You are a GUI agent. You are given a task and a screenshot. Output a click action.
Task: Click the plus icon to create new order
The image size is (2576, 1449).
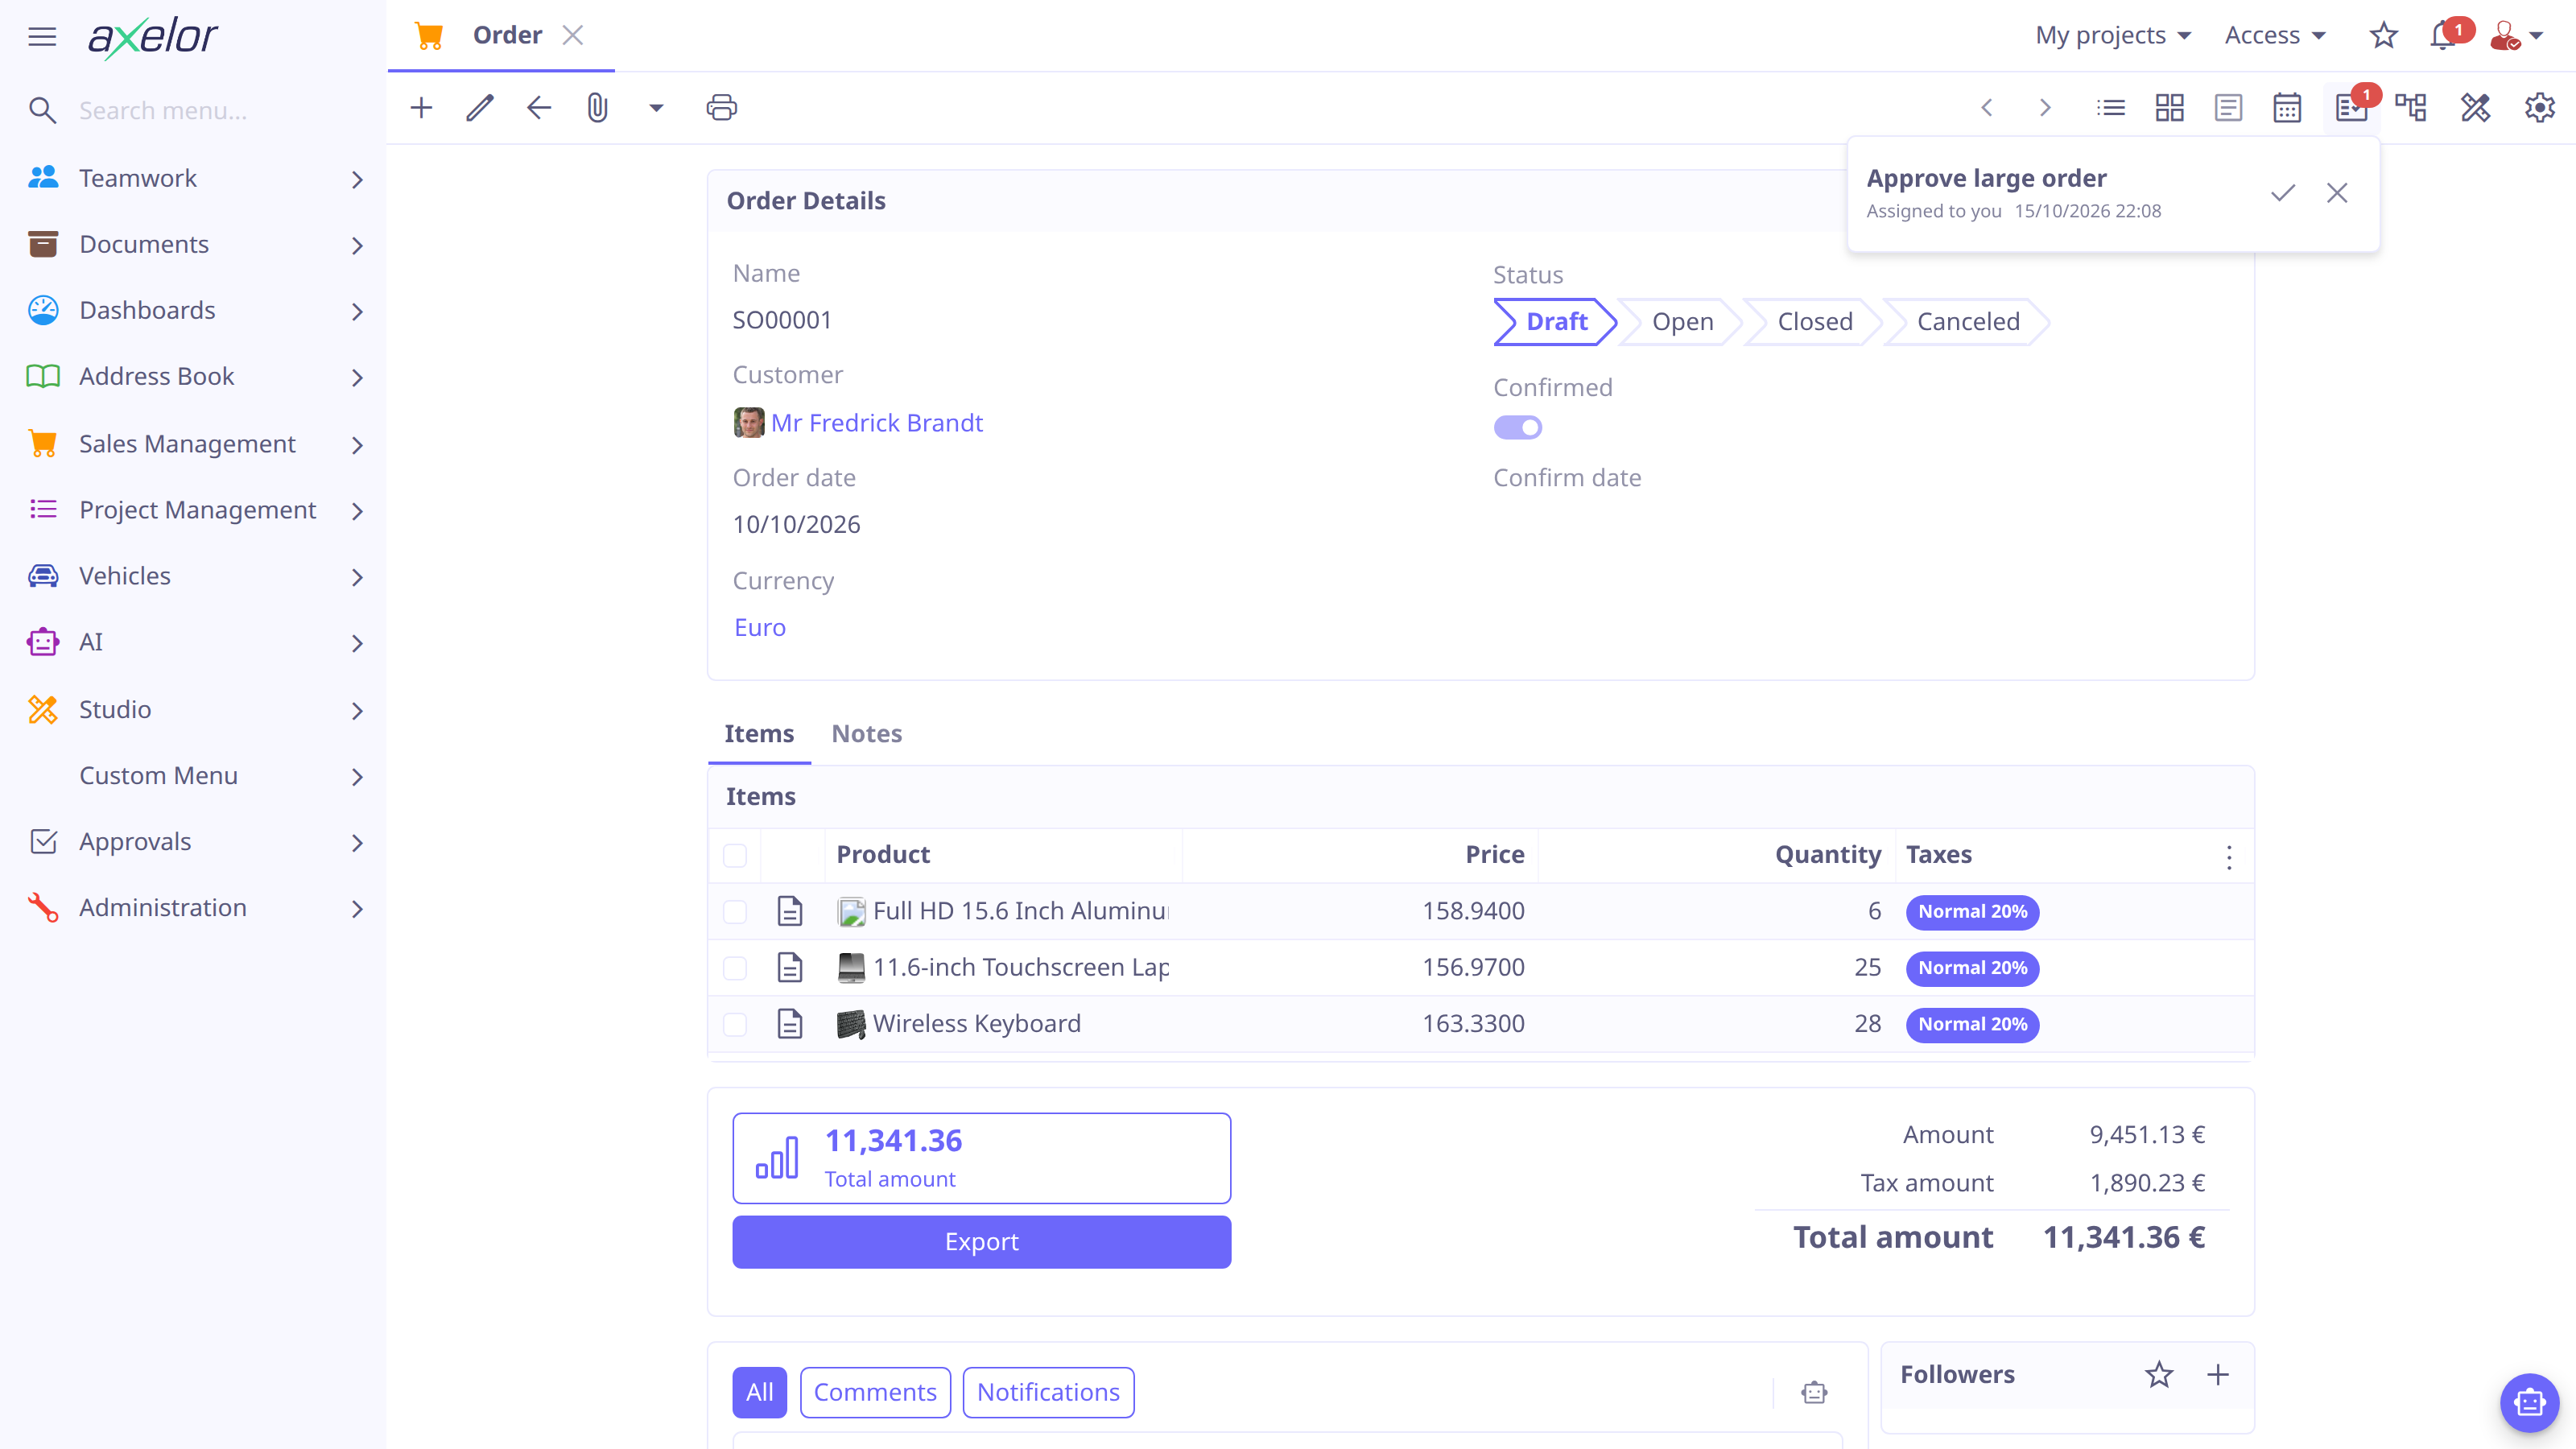421,108
